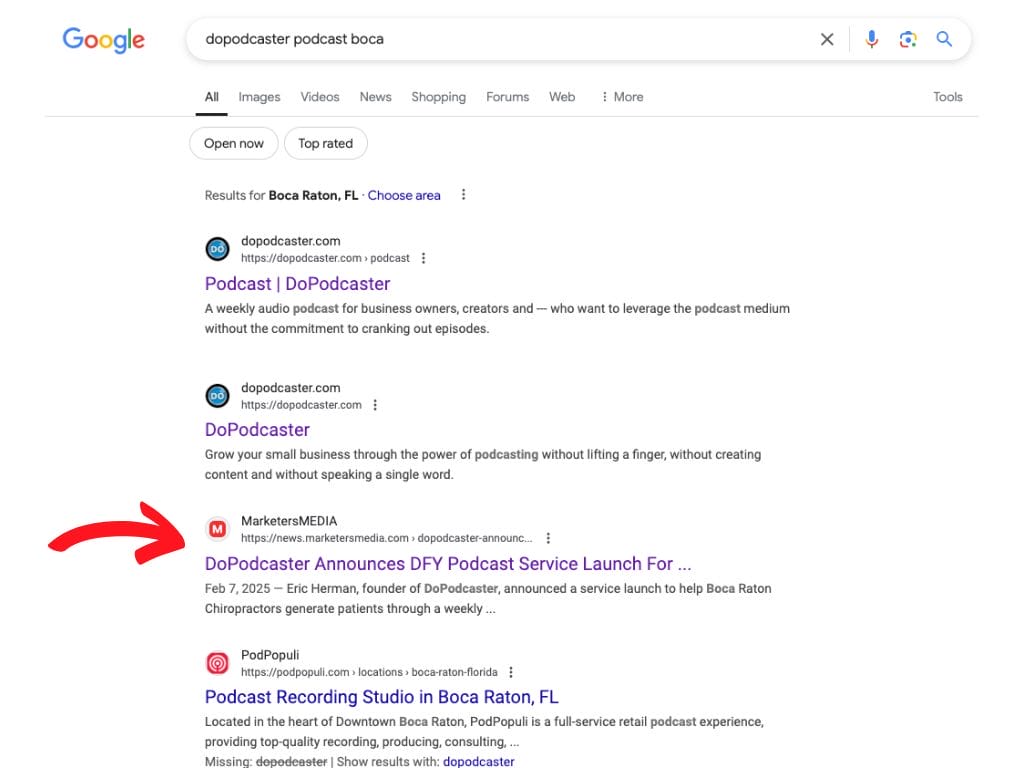The height and width of the screenshot is (768, 1024).
Task: Click the Google logo
Action: 103,40
